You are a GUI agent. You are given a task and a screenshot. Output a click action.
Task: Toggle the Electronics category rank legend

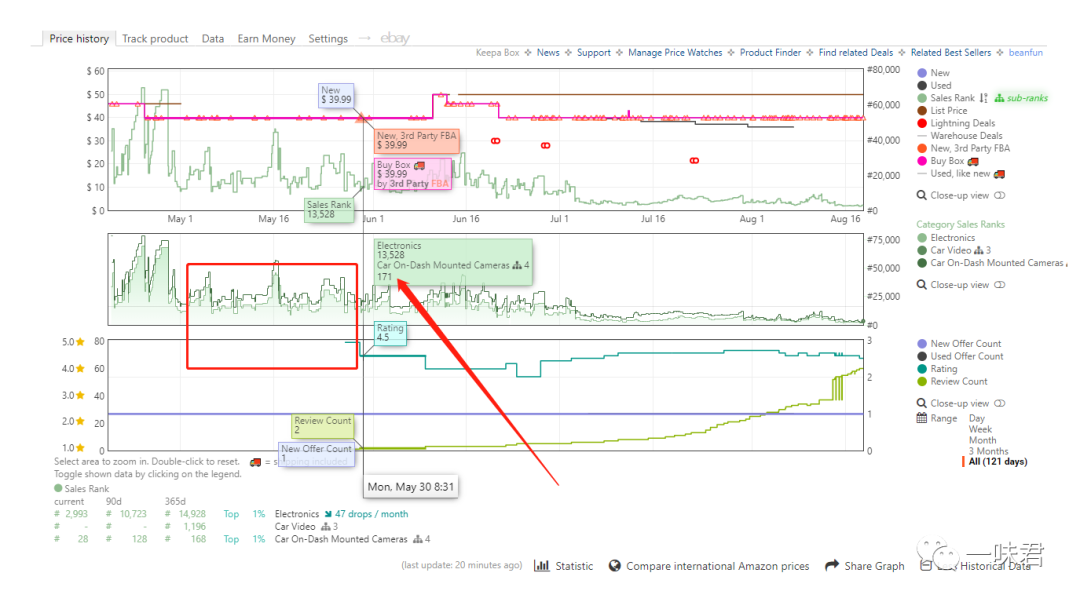946,238
